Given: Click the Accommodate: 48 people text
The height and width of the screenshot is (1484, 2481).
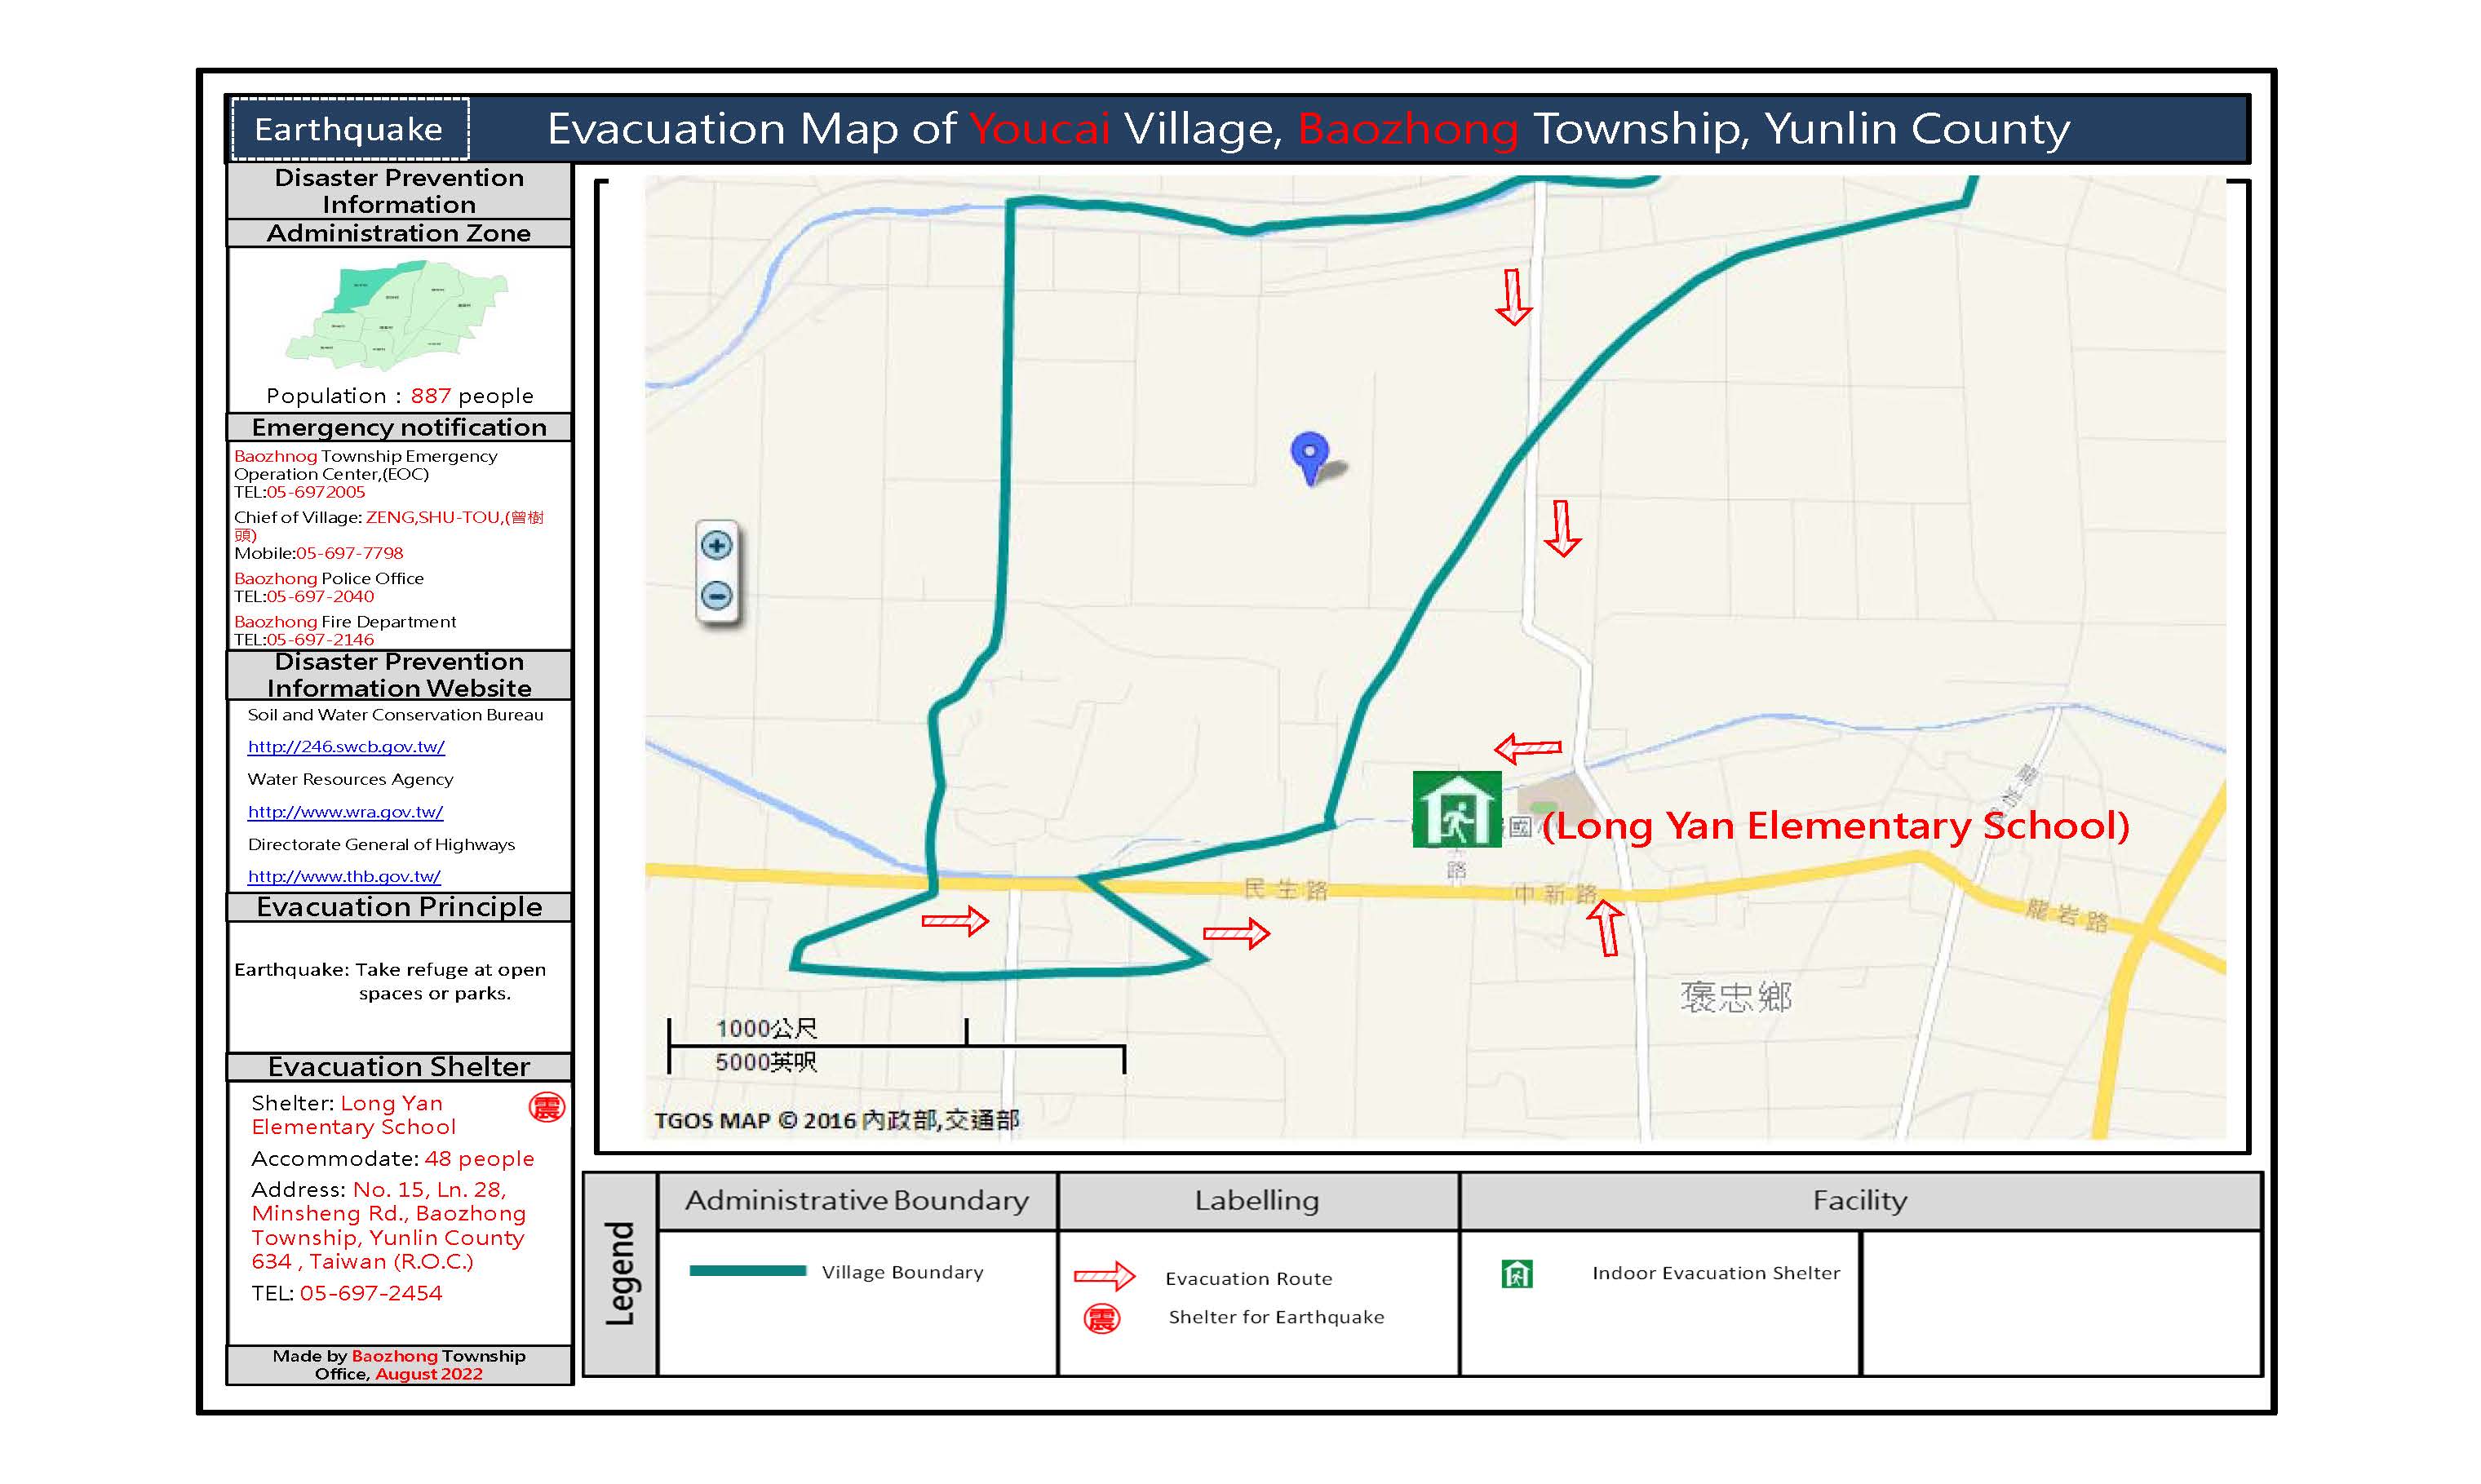Looking at the screenshot, I should click(393, 1159).
